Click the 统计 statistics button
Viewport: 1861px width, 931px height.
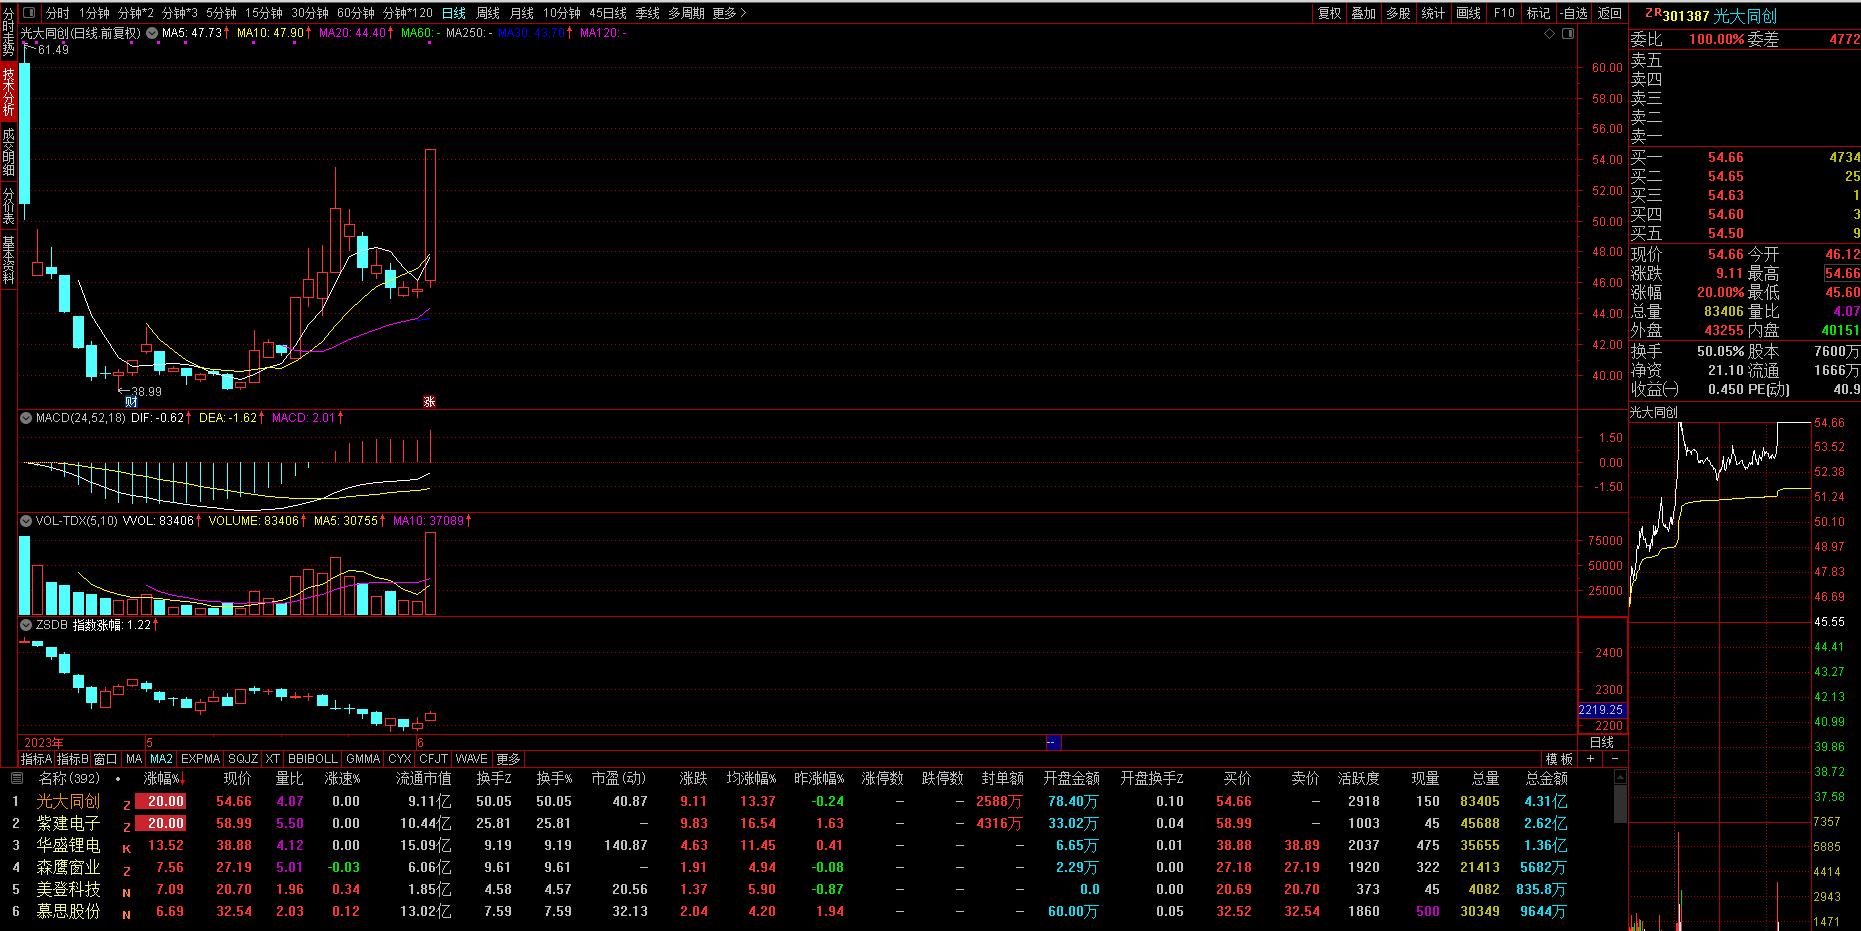pyautogui.click(x=1433, y=13)
